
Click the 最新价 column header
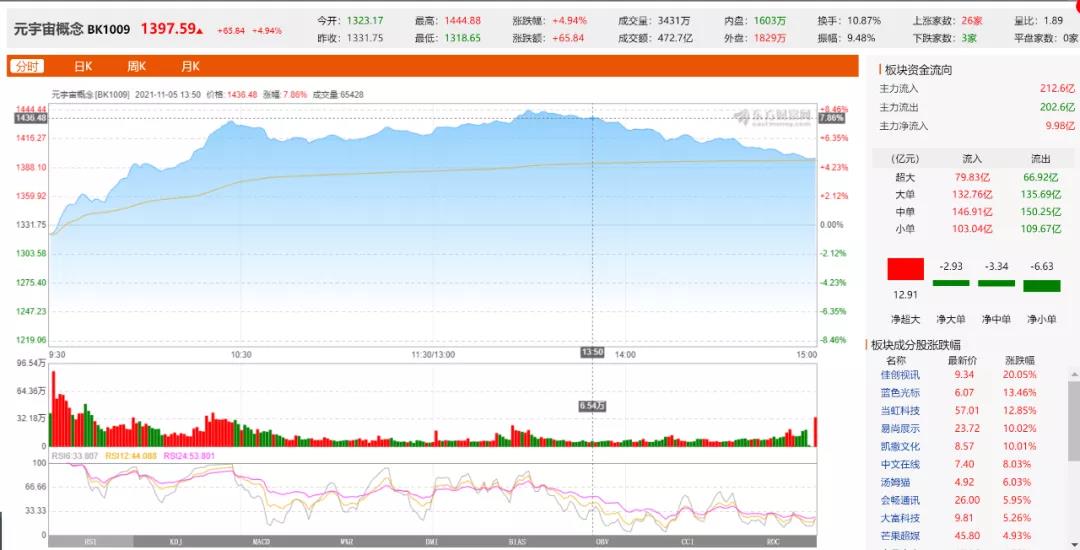962,360
